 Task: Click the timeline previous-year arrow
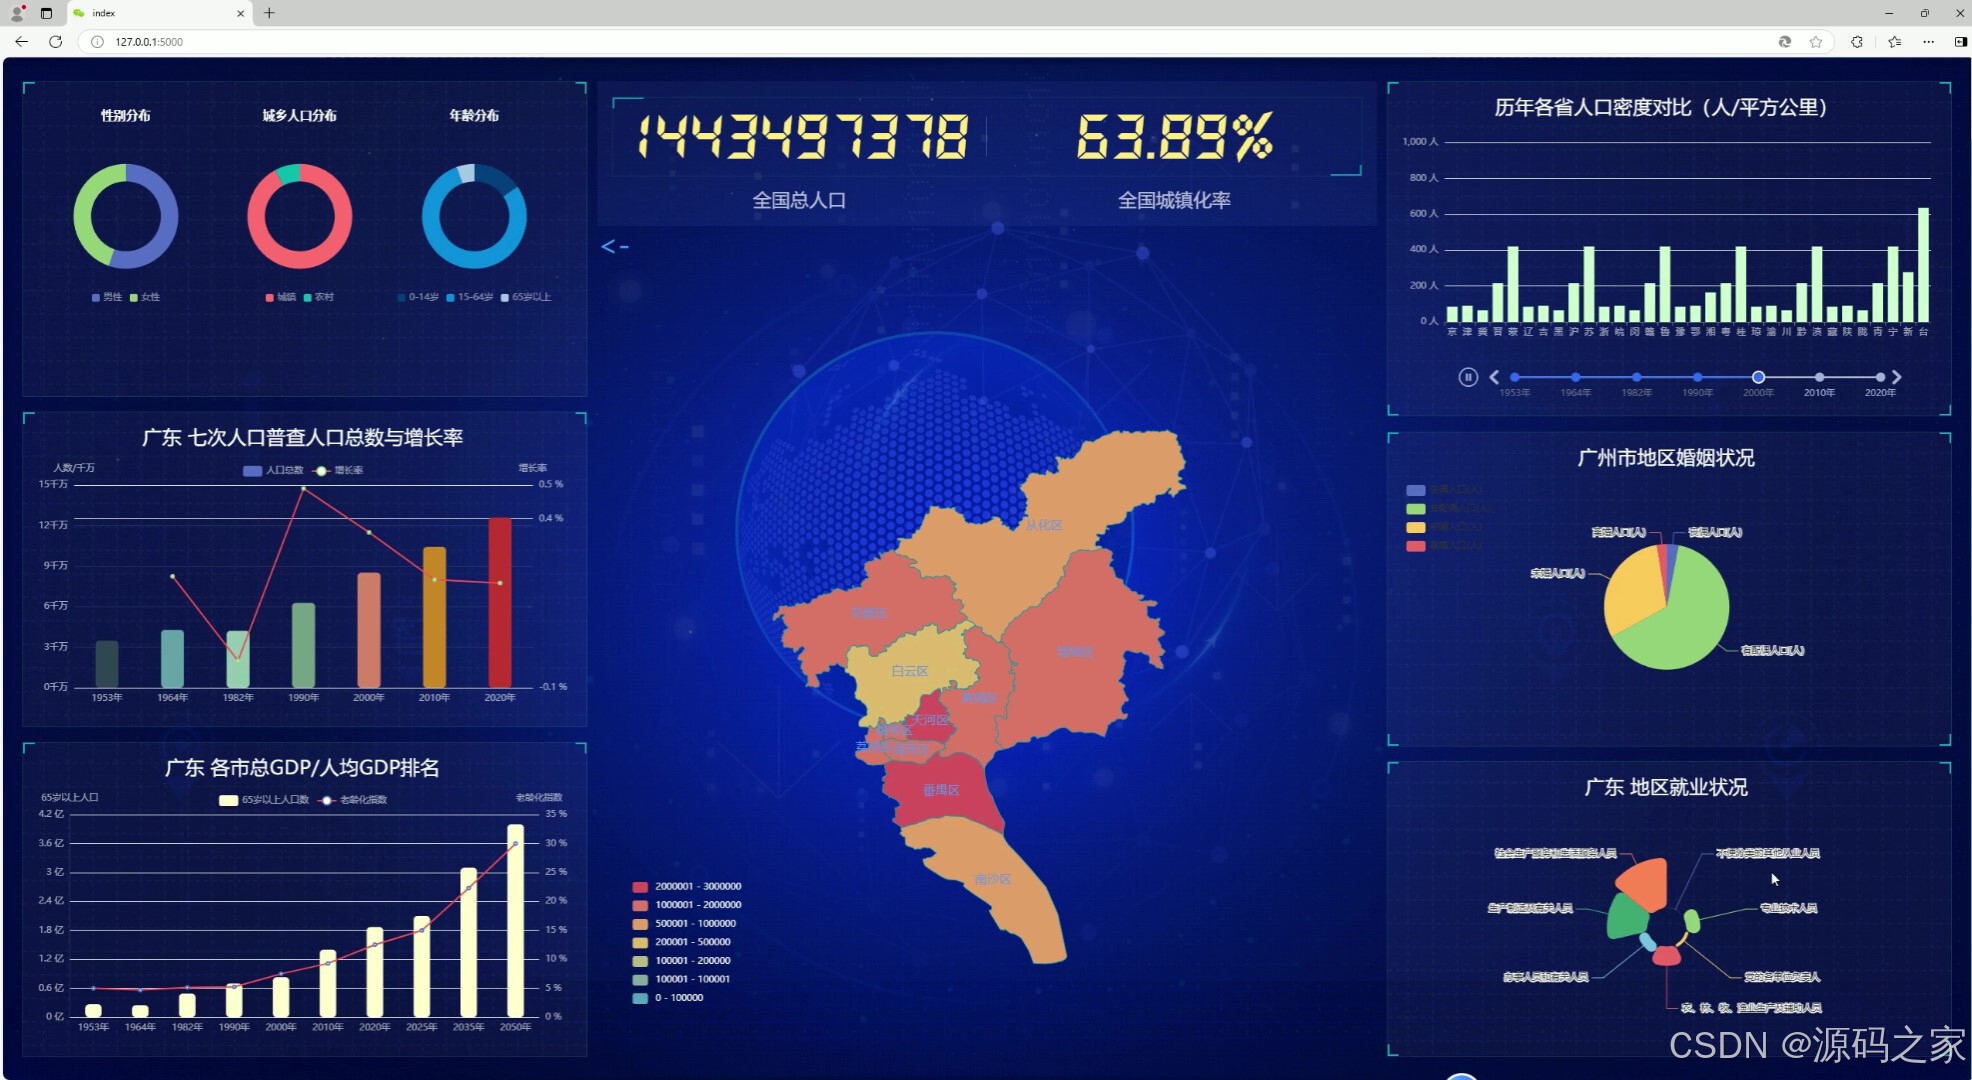(x=1494, y=377)
